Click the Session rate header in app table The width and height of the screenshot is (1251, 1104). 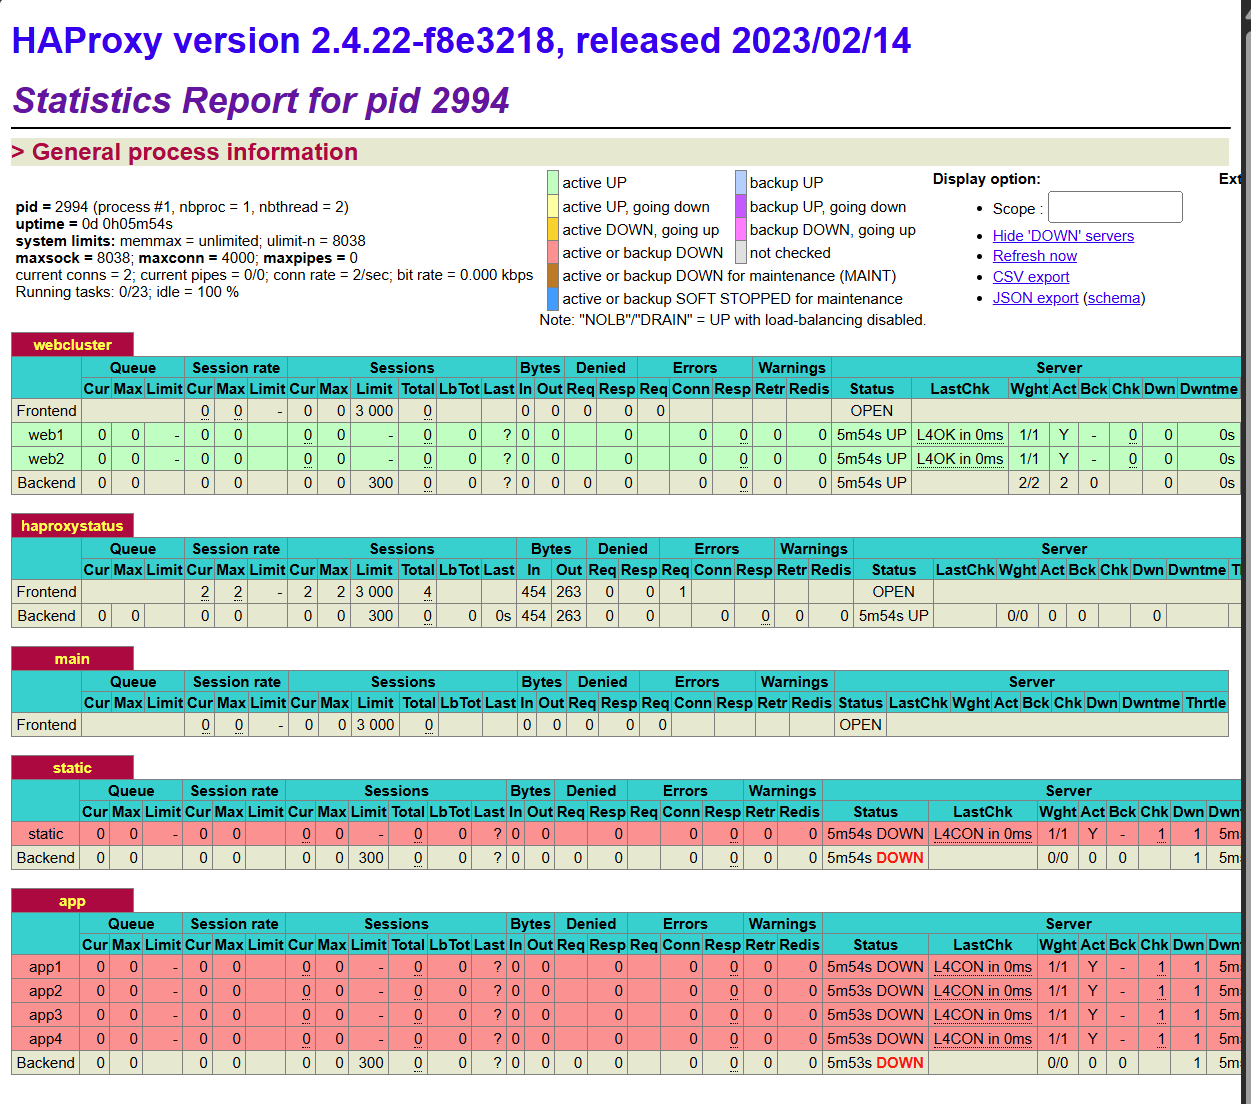click(234, 924)
